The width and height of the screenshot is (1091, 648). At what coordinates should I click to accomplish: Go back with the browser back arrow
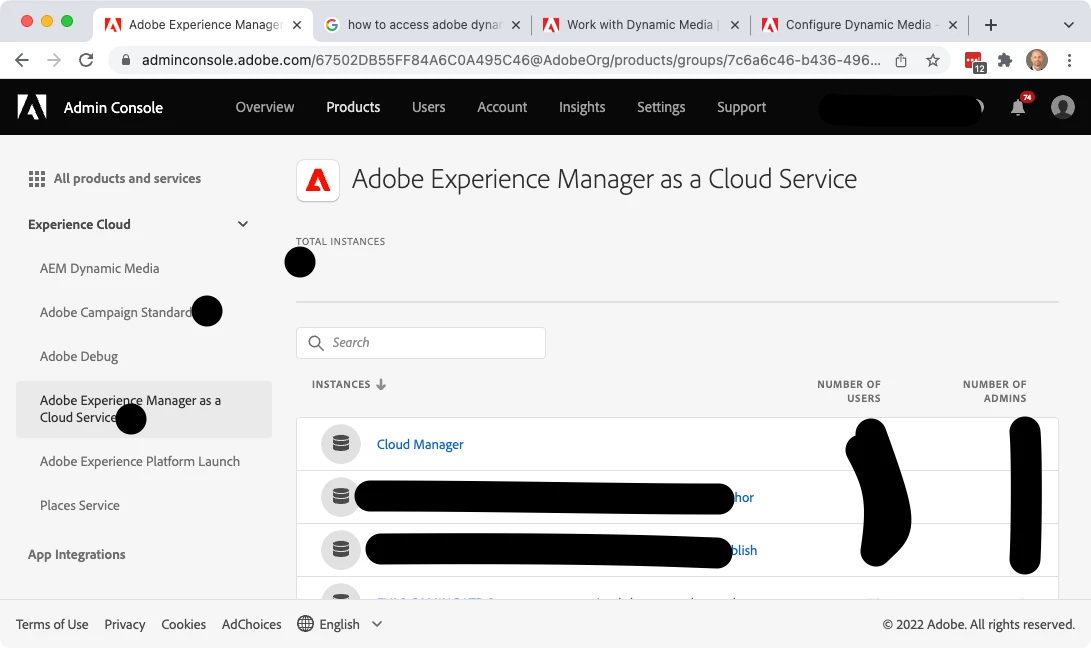coord(22,60)
